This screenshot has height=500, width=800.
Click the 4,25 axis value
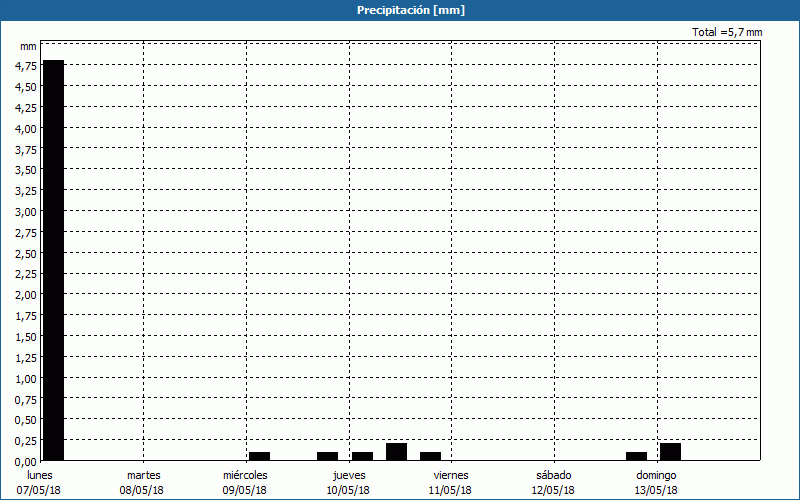click(x=26, y=108)
